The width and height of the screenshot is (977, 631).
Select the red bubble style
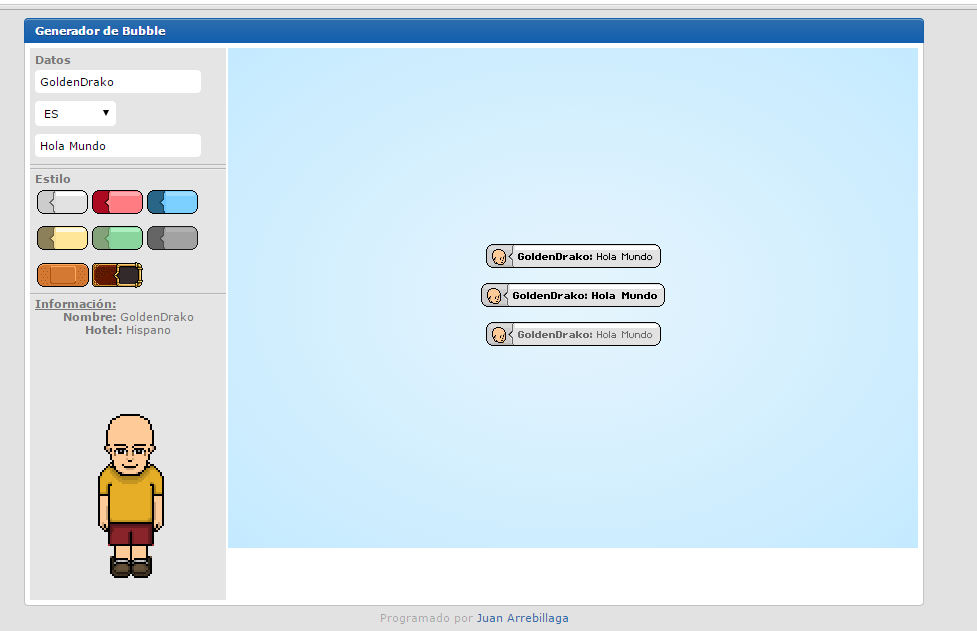click(x=117, y=202)
